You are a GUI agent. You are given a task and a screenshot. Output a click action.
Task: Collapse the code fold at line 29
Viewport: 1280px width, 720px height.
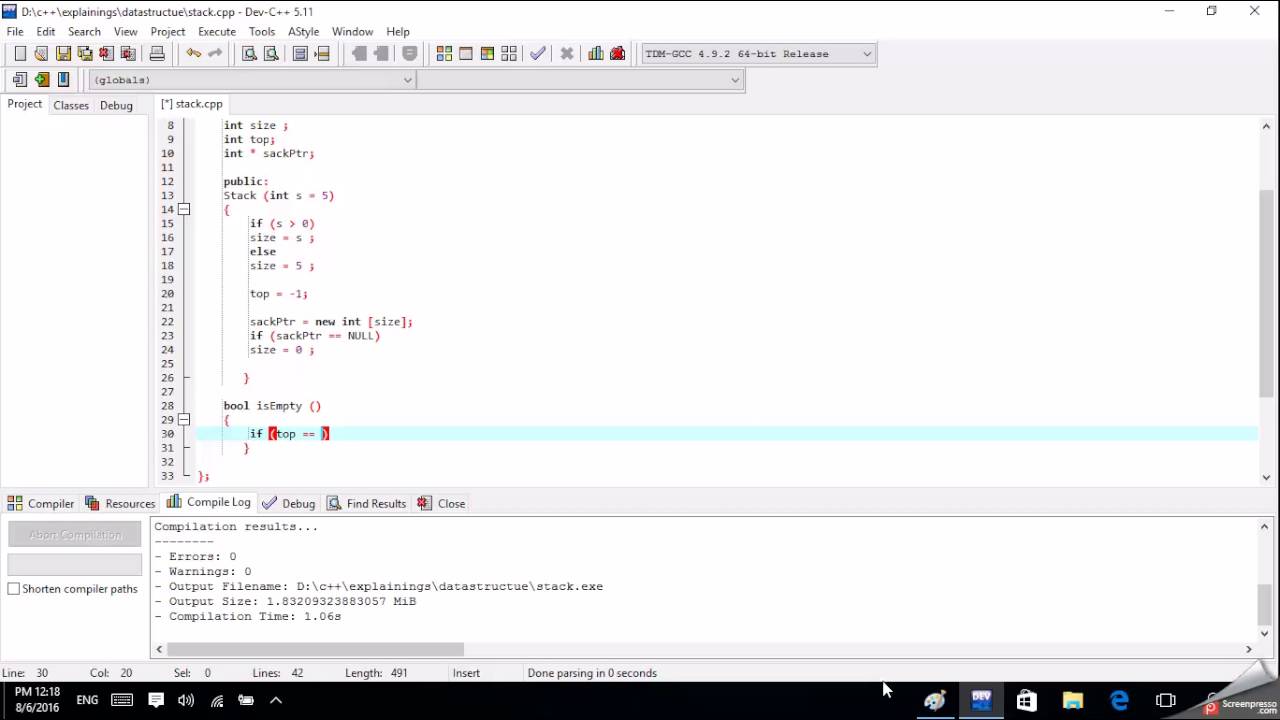[184, 420]
